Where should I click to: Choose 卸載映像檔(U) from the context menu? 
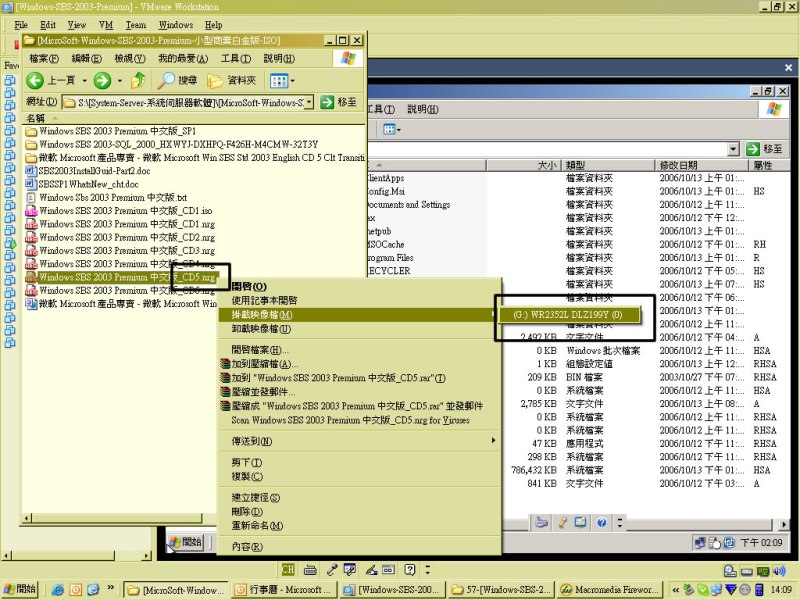coord(359,329)
